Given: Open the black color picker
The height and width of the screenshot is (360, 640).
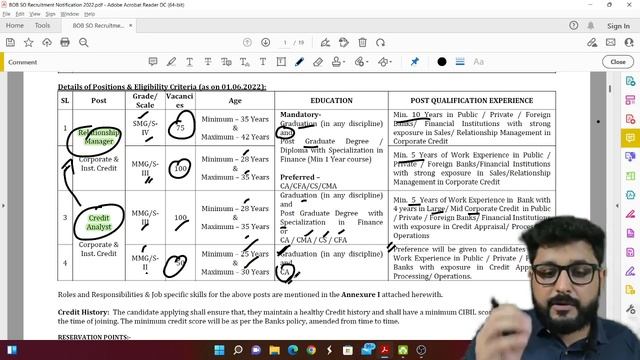Looking at the screenshot, I should (442, 62).
